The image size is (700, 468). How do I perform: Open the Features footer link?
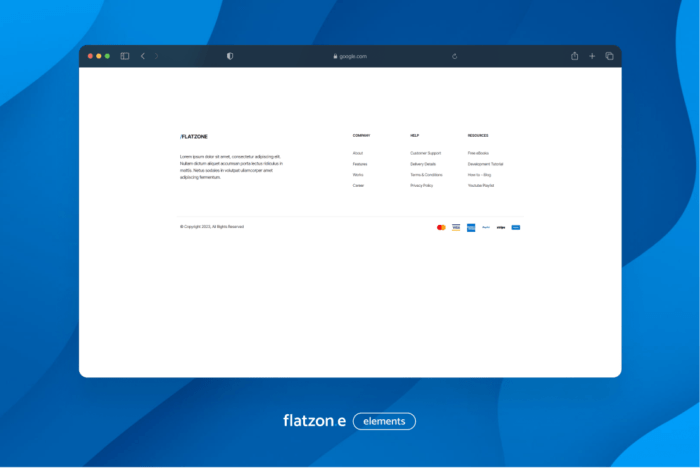[x=360, y=164]
